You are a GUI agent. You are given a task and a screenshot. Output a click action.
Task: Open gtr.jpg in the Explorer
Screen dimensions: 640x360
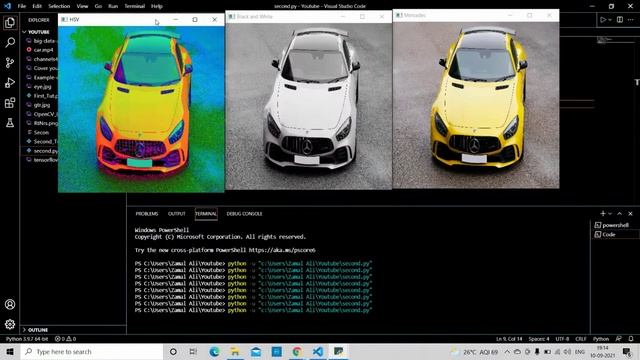pos(41,105)
